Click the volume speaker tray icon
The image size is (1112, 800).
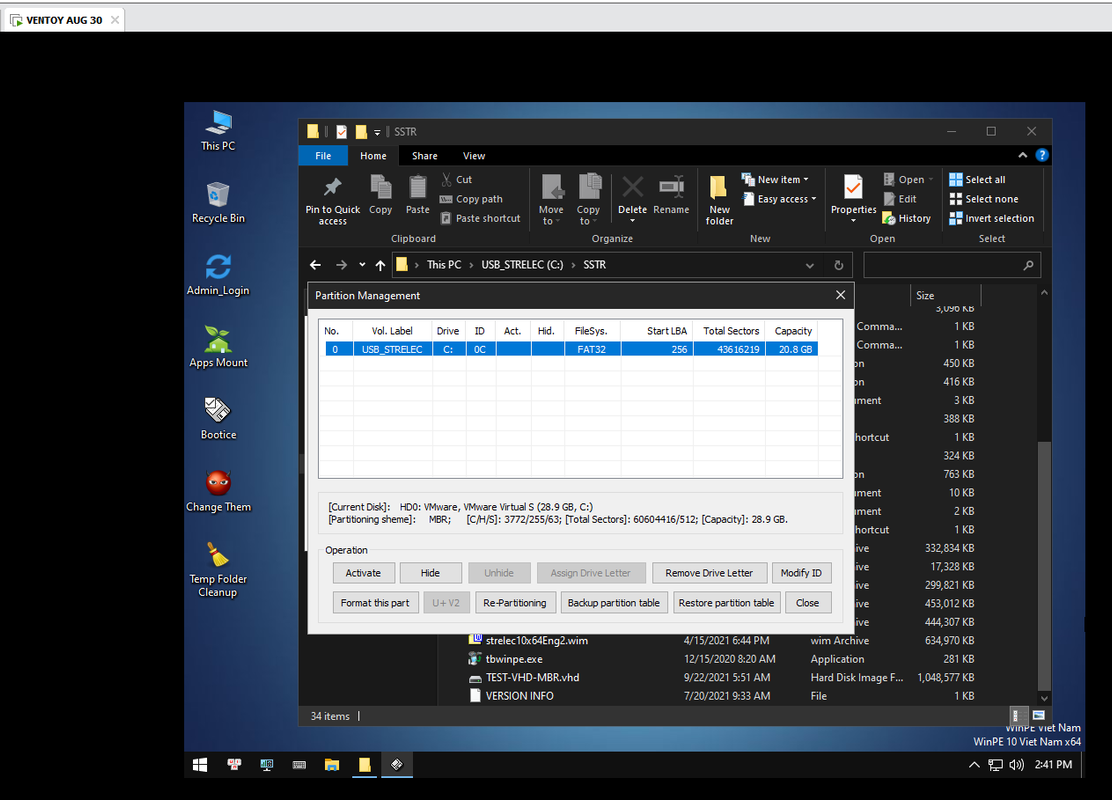[1016, 765]
